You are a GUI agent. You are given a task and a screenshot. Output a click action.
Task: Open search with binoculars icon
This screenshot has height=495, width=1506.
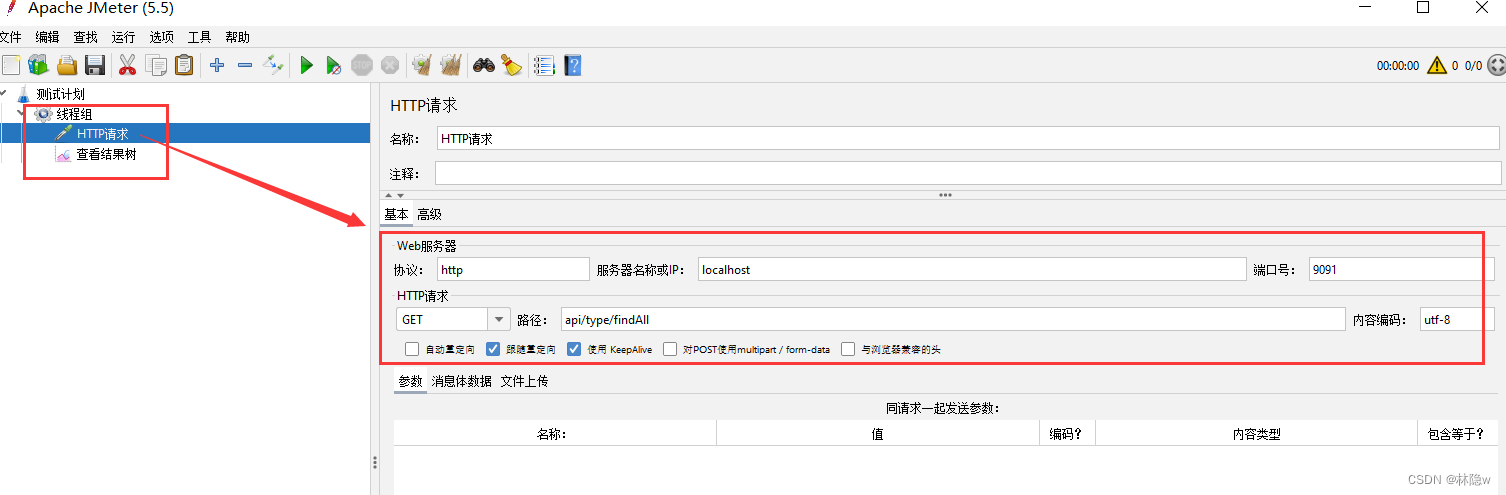click(484, 65)
